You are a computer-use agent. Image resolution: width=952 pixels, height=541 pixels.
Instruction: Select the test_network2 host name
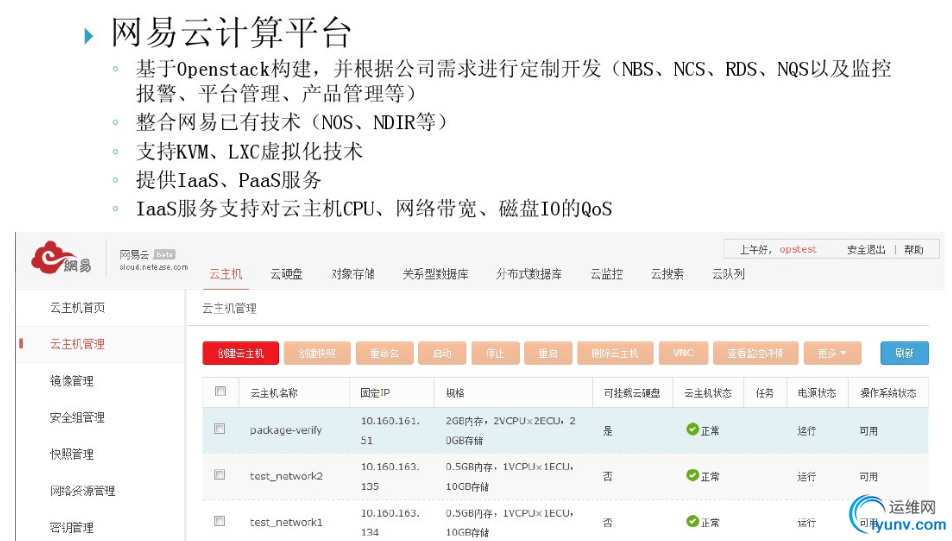point(286,476)
